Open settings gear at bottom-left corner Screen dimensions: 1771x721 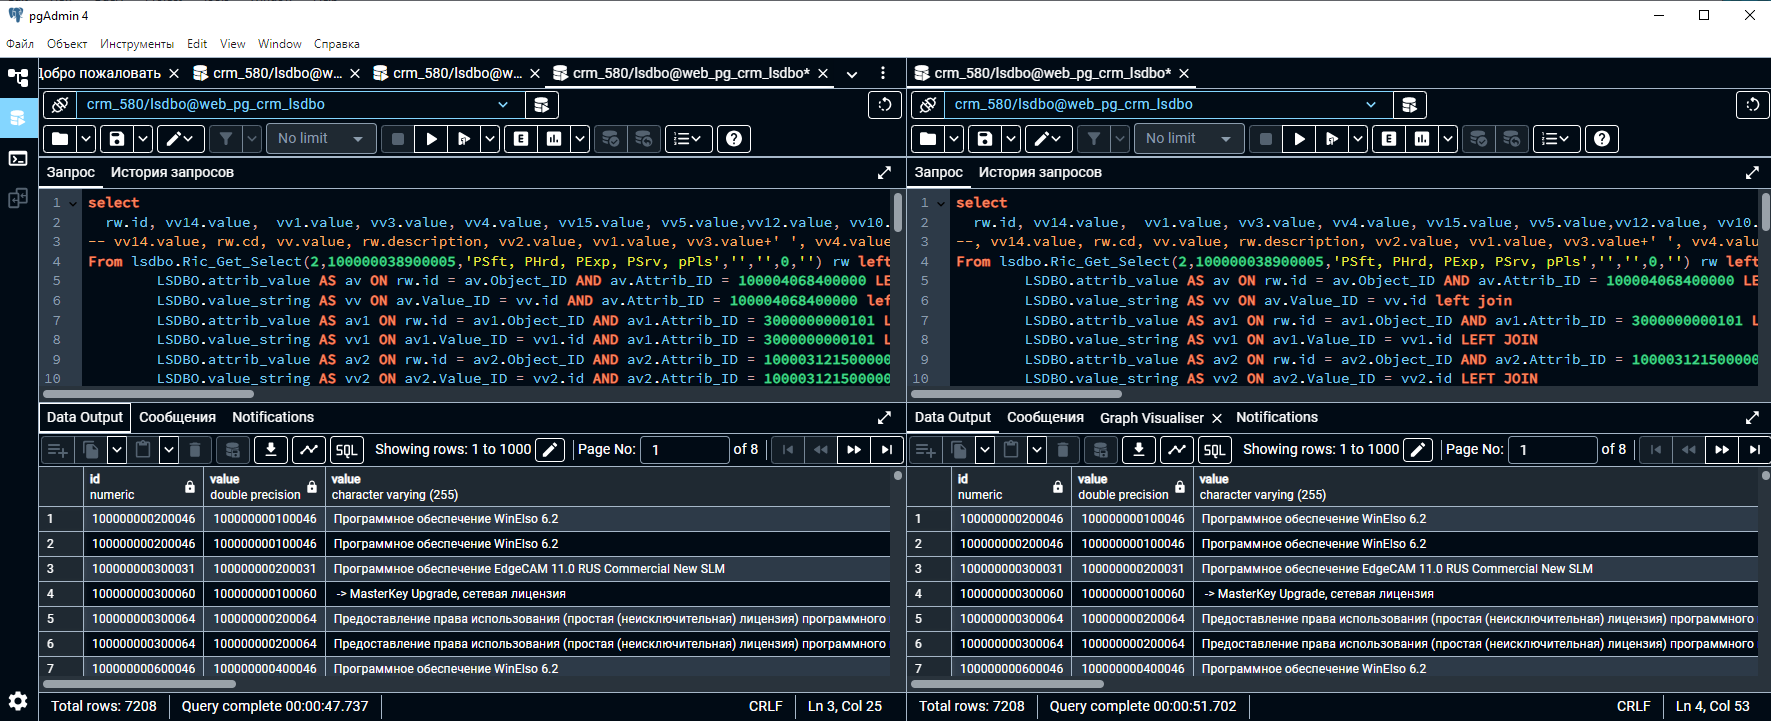[18, 700]
